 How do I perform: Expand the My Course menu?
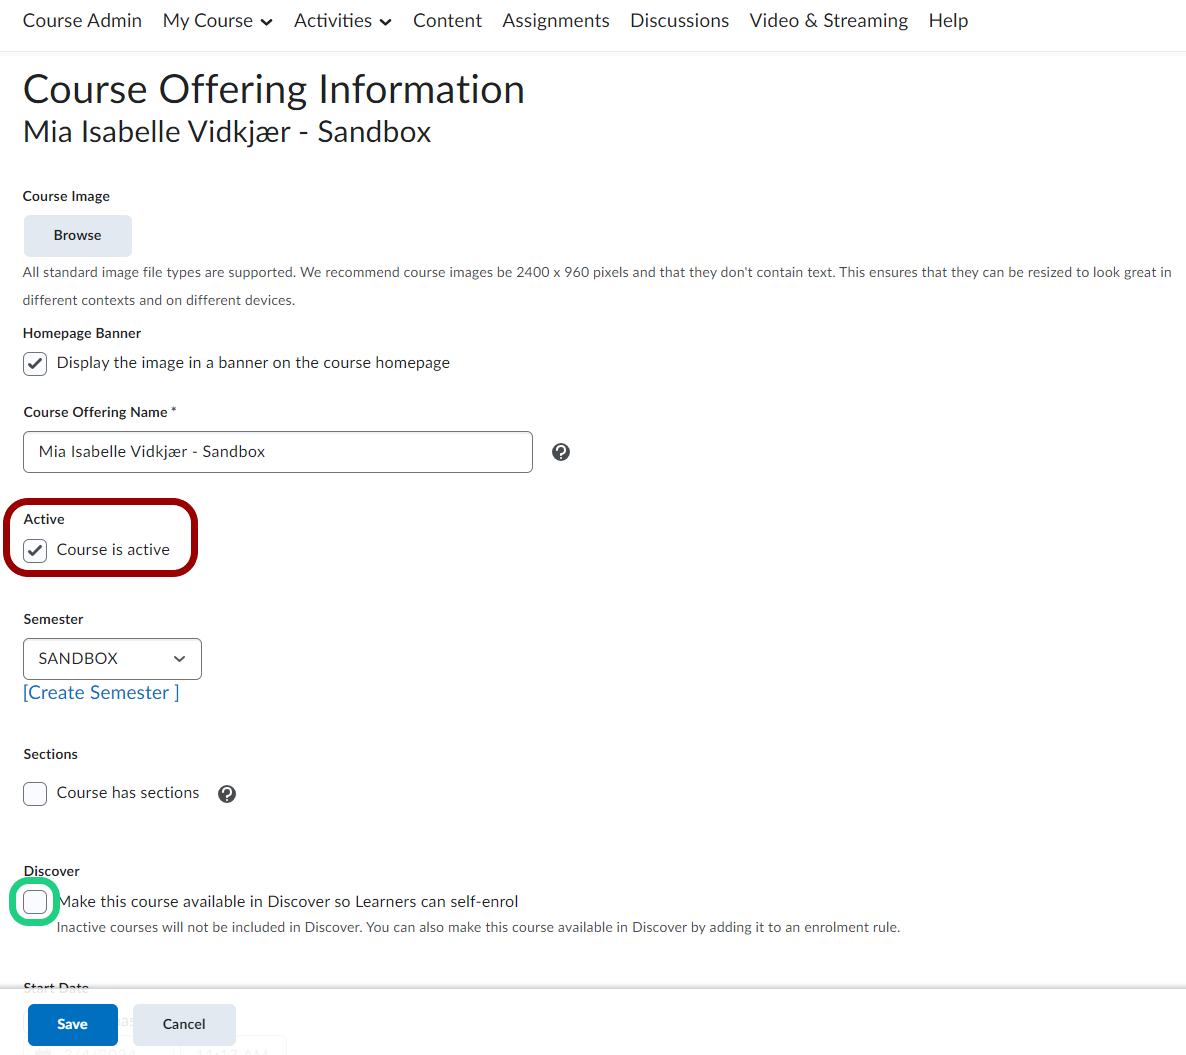[217, 21]
